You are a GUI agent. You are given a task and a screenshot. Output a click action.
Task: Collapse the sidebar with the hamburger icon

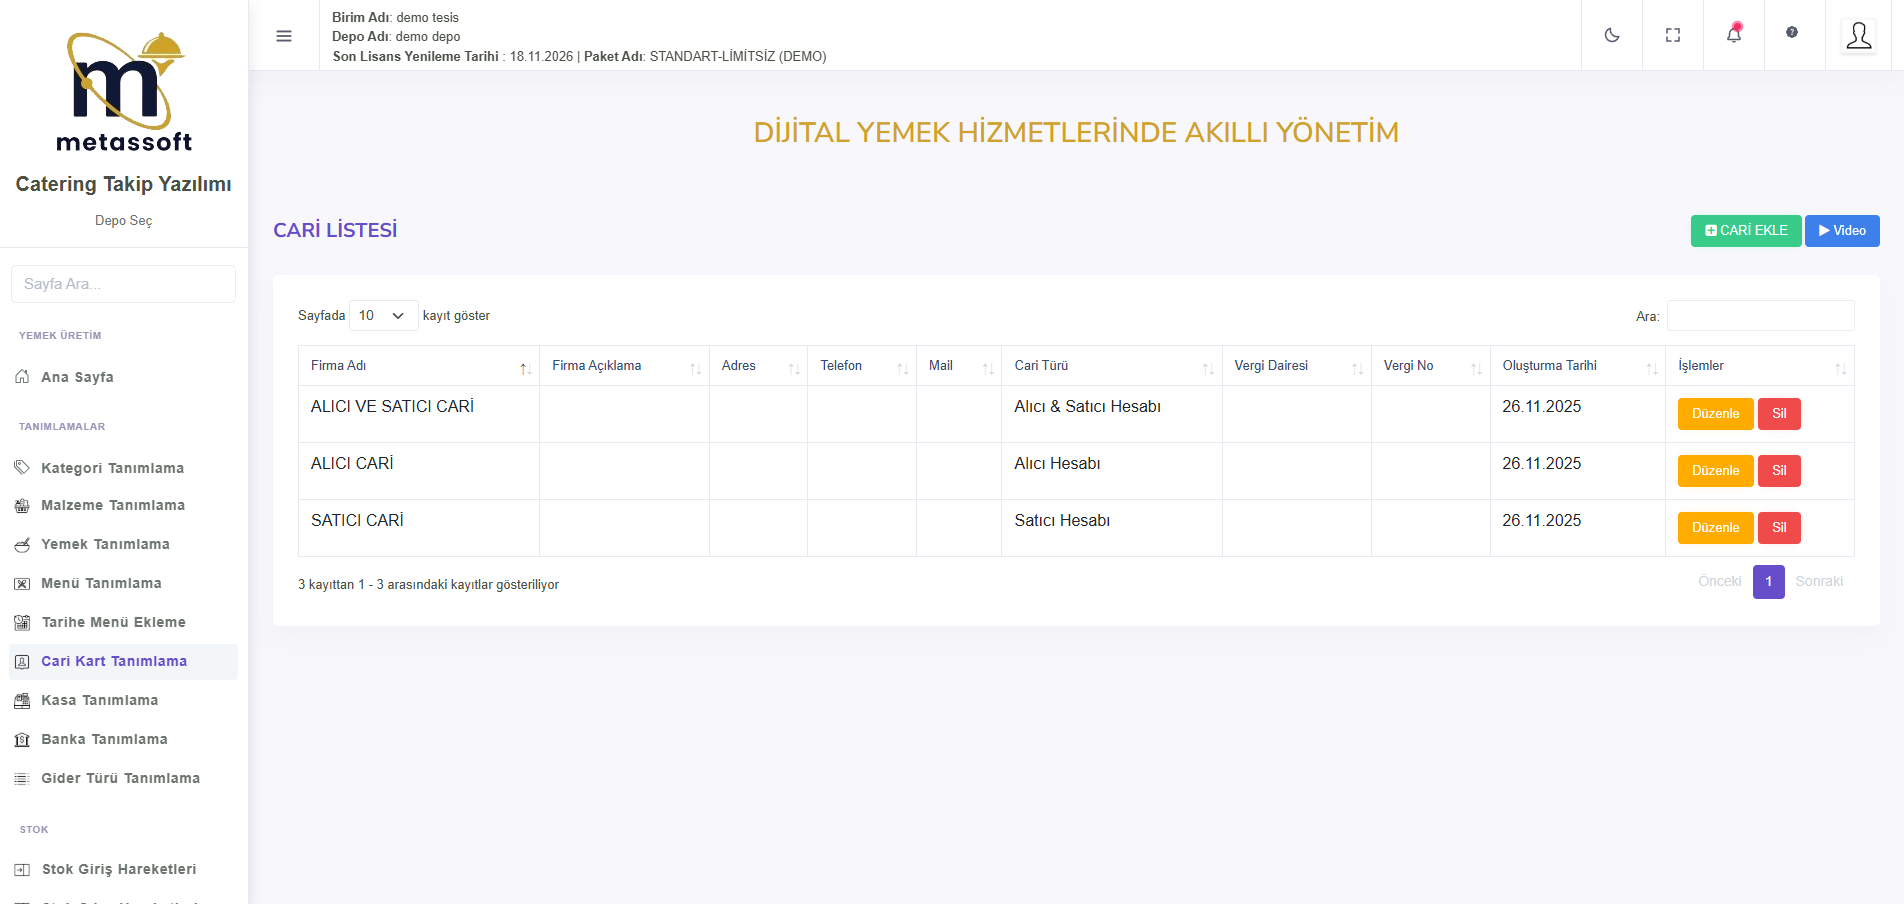pyautogui.click(x=284, y=36)
